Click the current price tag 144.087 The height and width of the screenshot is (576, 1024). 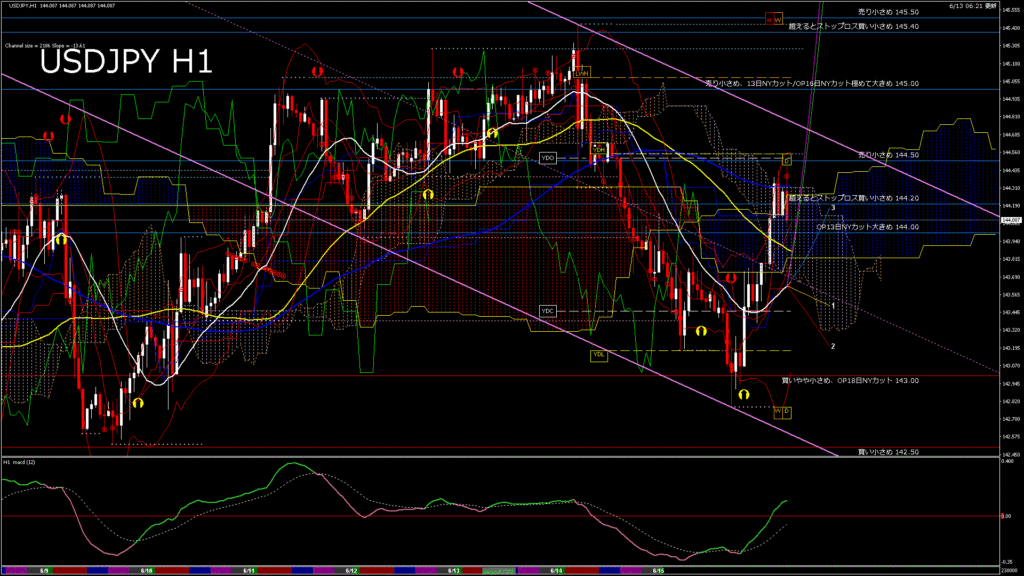pyautogui.click(x=1011, y=220)
